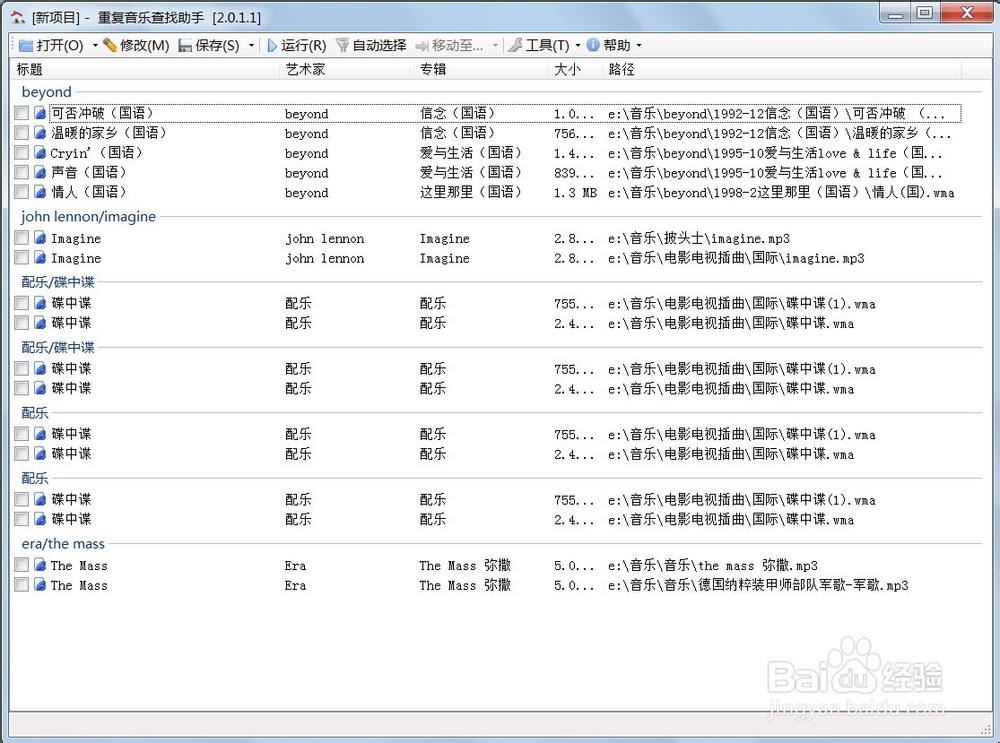Select the first Imagine track checkbox
The width and height of the screenshot is (1000, 743).
[21, 238]
